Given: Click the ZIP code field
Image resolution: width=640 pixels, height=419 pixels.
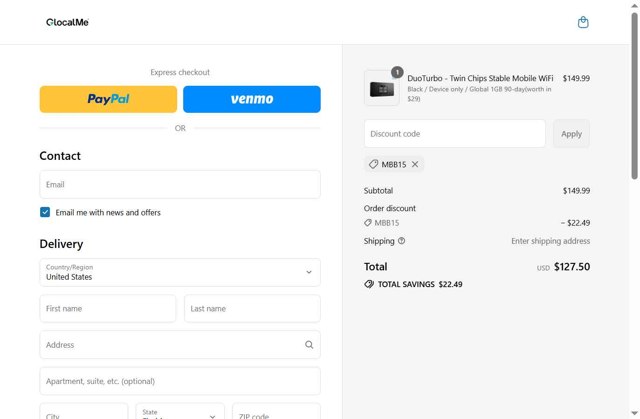Looking at the screenshot, I should click(x=276, y=411).
